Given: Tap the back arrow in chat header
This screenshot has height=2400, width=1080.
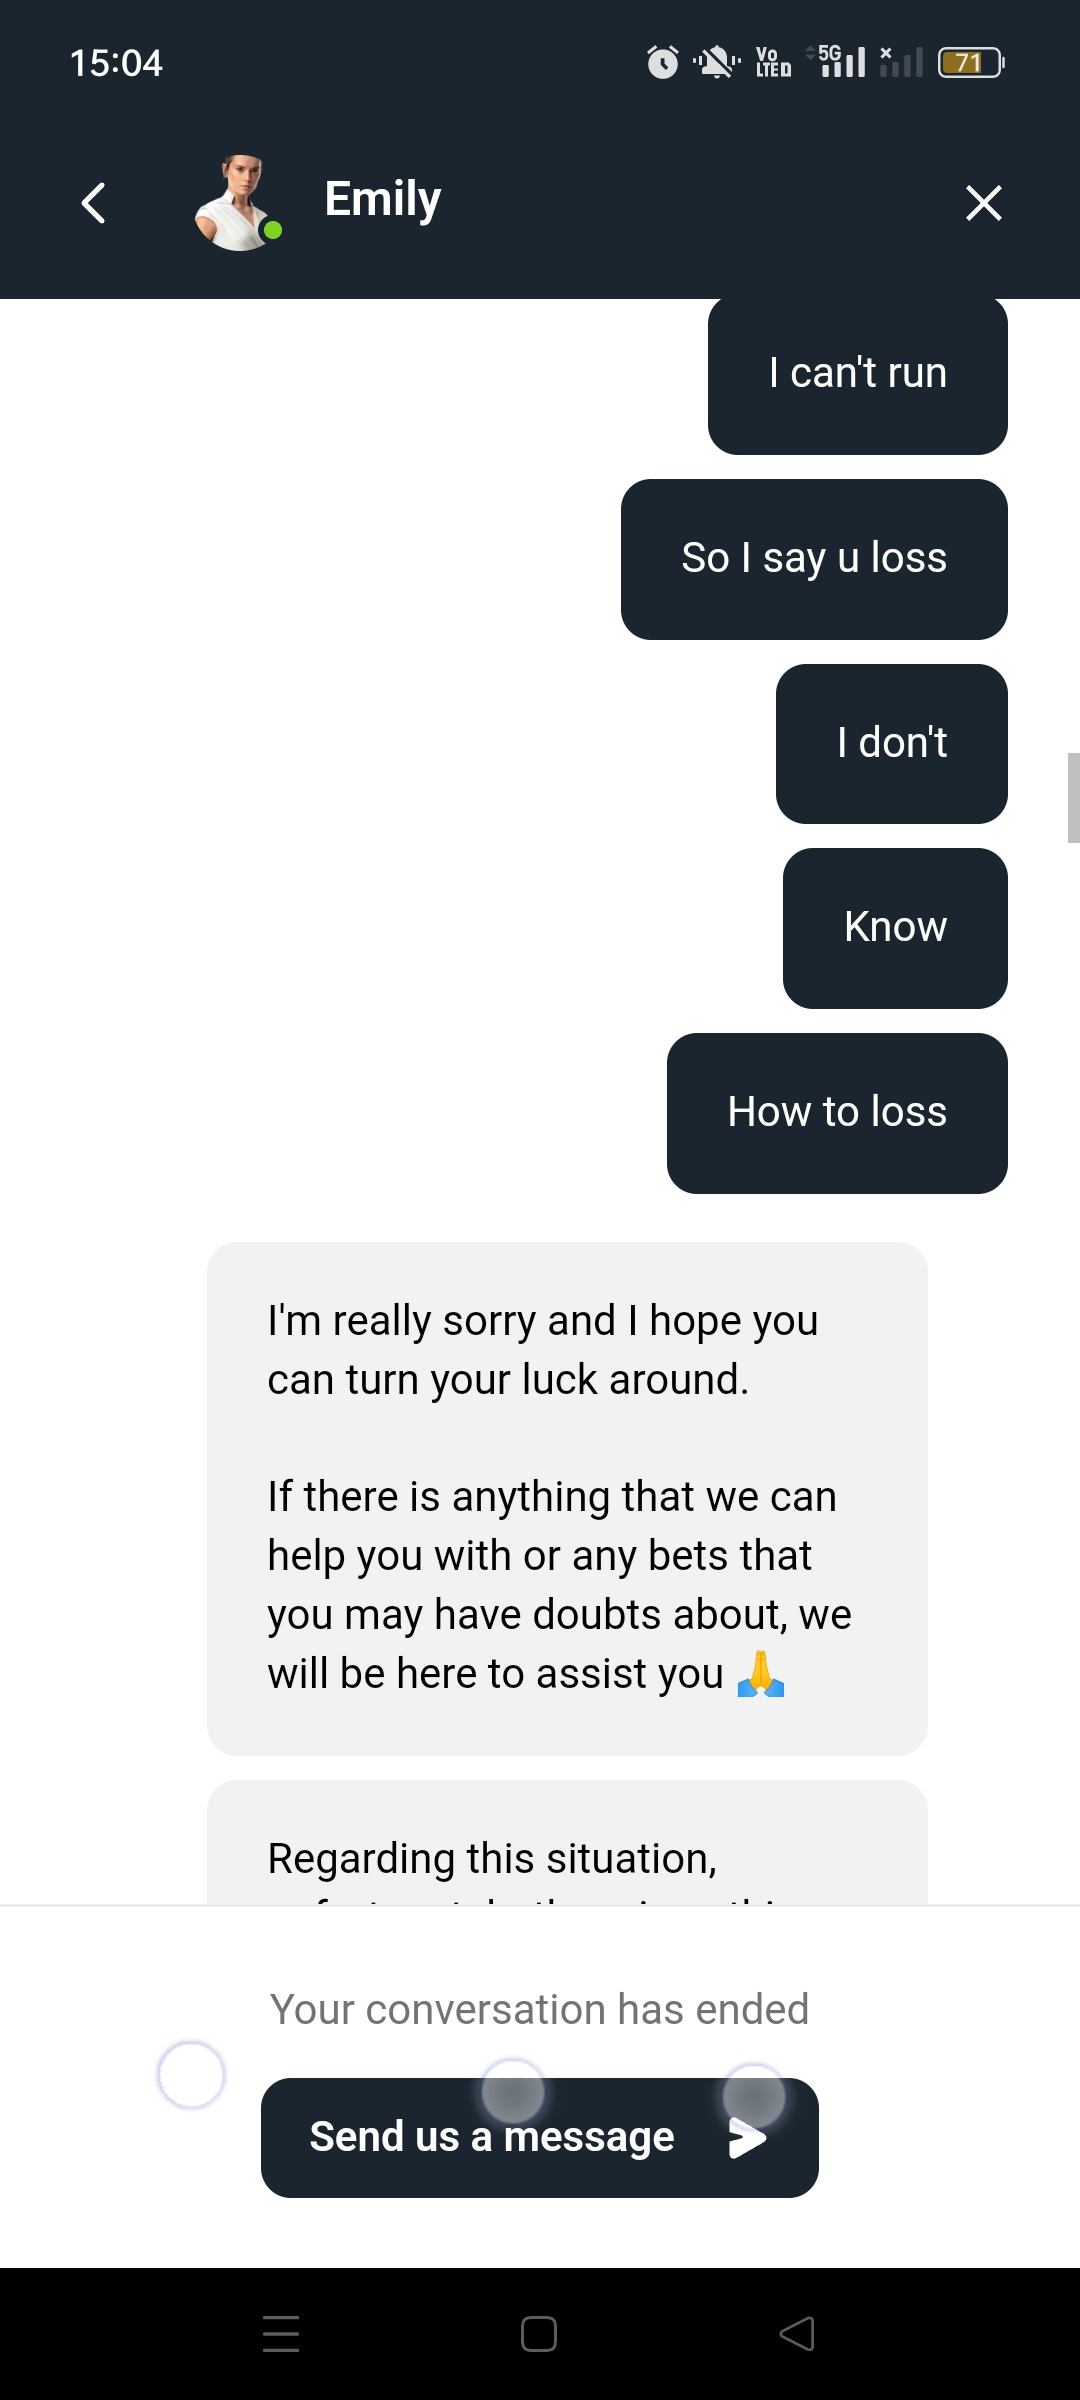Looking at the screenshot, I should pos(94,203).
